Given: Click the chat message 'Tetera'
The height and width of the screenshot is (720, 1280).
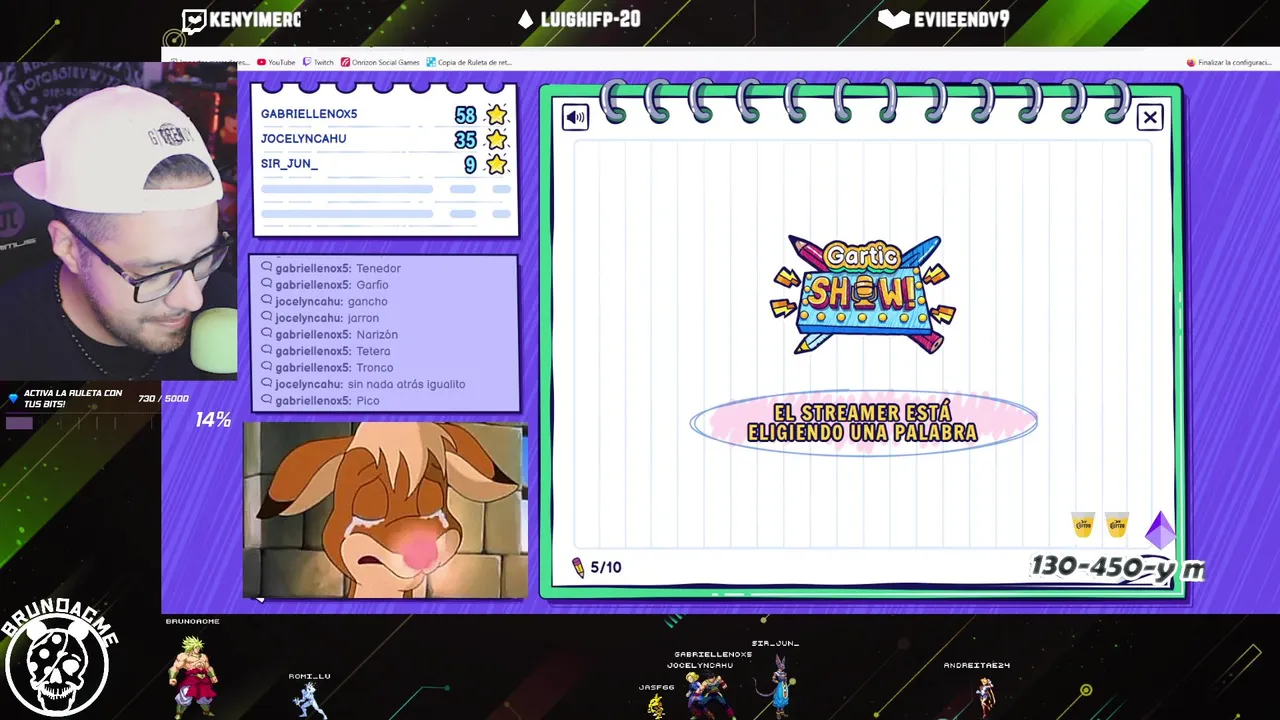Looking at the screenshot, I should (x=373, y=351).
